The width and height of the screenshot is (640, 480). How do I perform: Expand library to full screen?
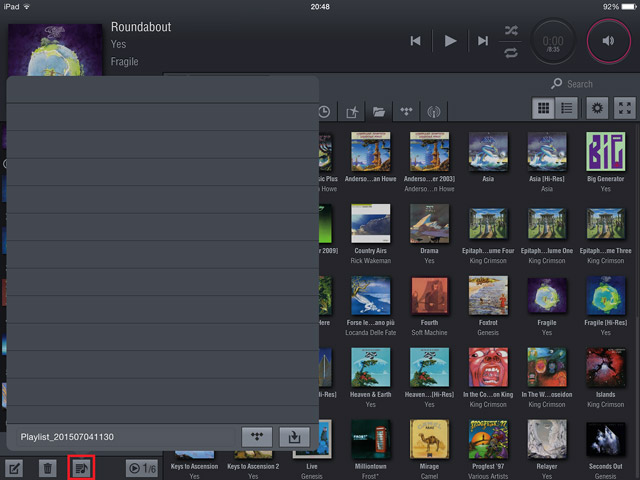tap(625, 109)
